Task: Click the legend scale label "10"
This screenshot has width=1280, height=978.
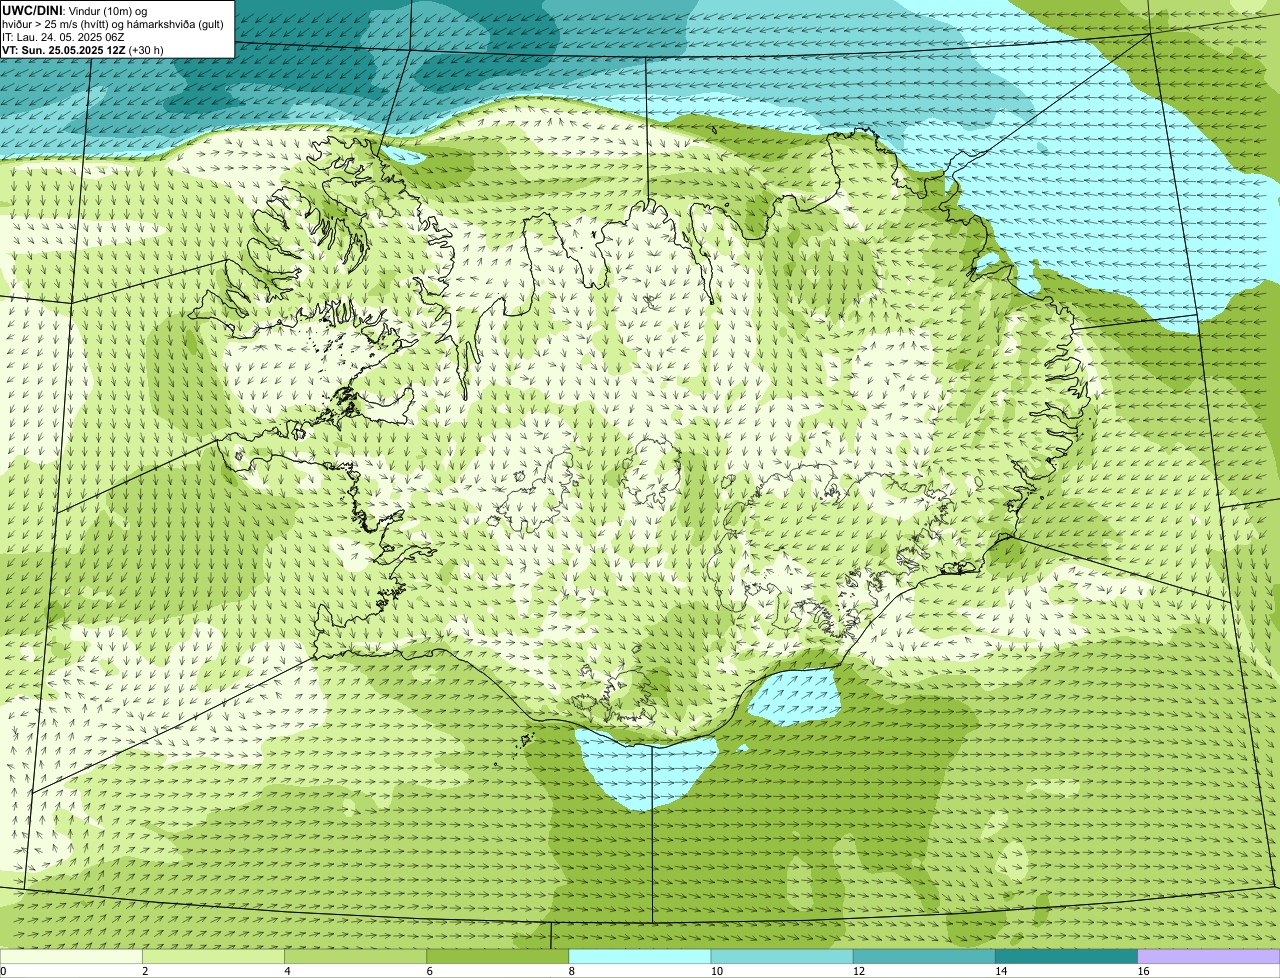Action: pyautogui.click(x=717, y=971)
